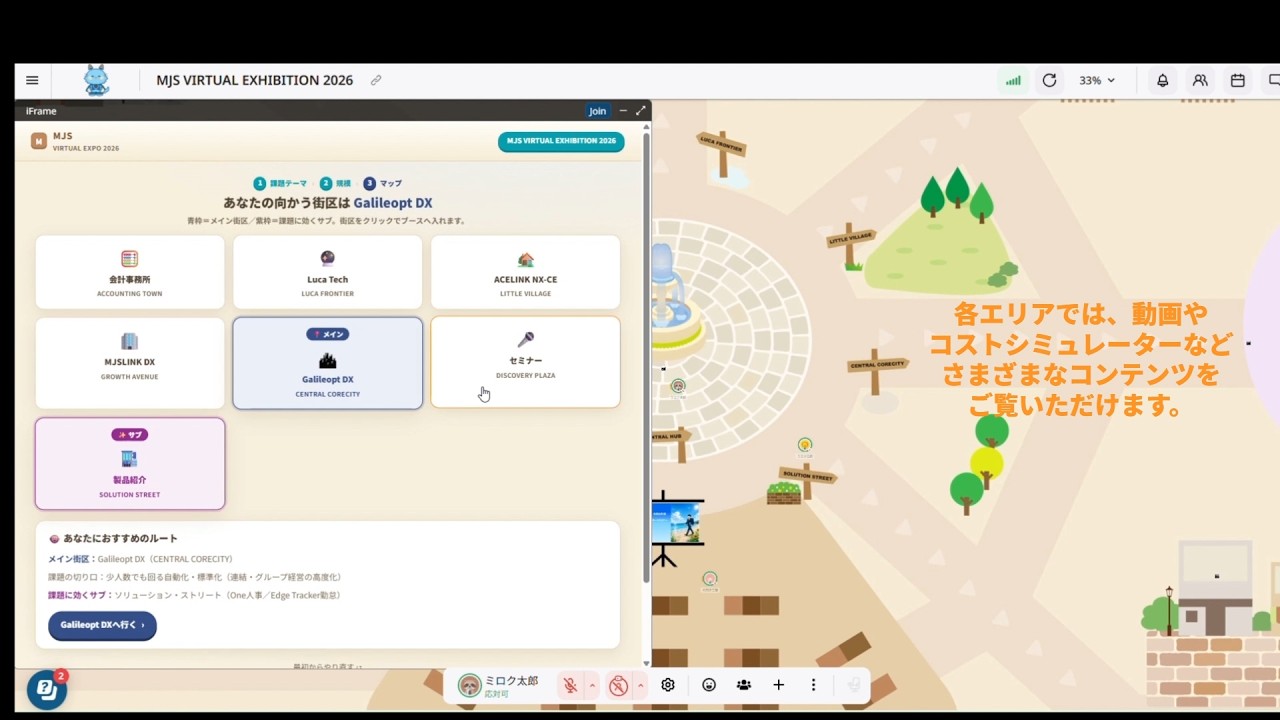
Task: Click the MJS logo badge in iFrame
Action: pos(39,141)
